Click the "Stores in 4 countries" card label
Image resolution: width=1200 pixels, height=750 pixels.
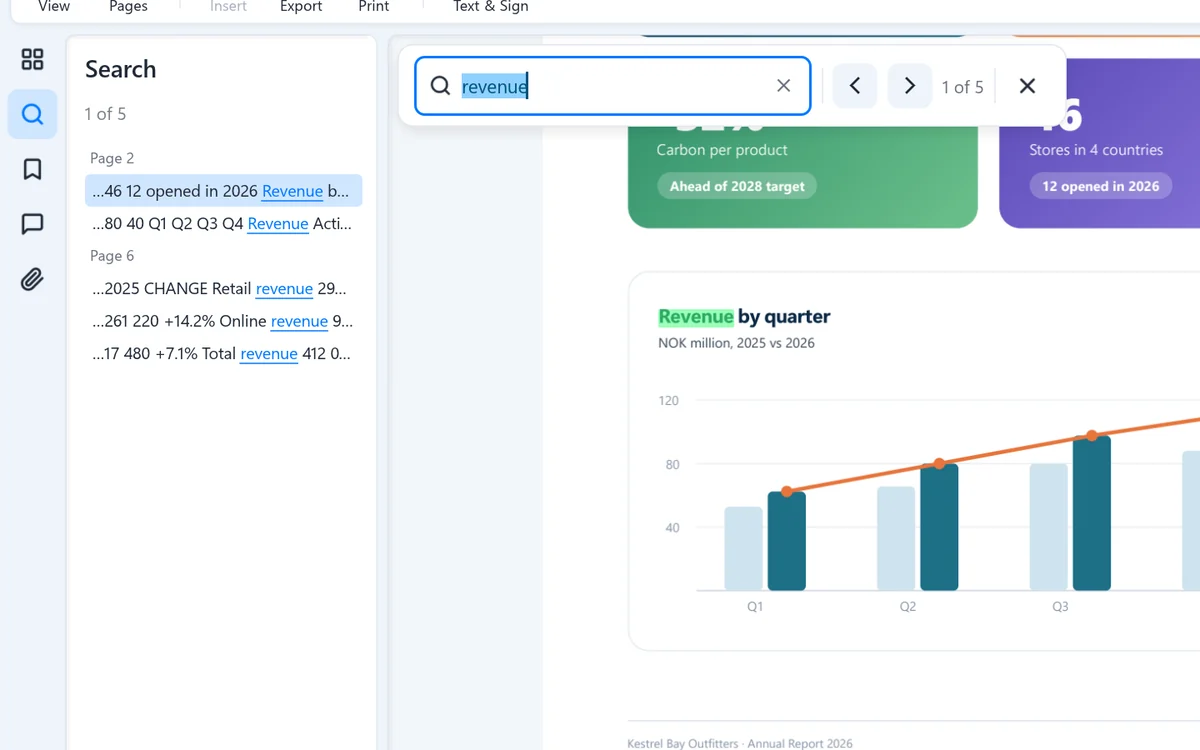coord(1096,150)
